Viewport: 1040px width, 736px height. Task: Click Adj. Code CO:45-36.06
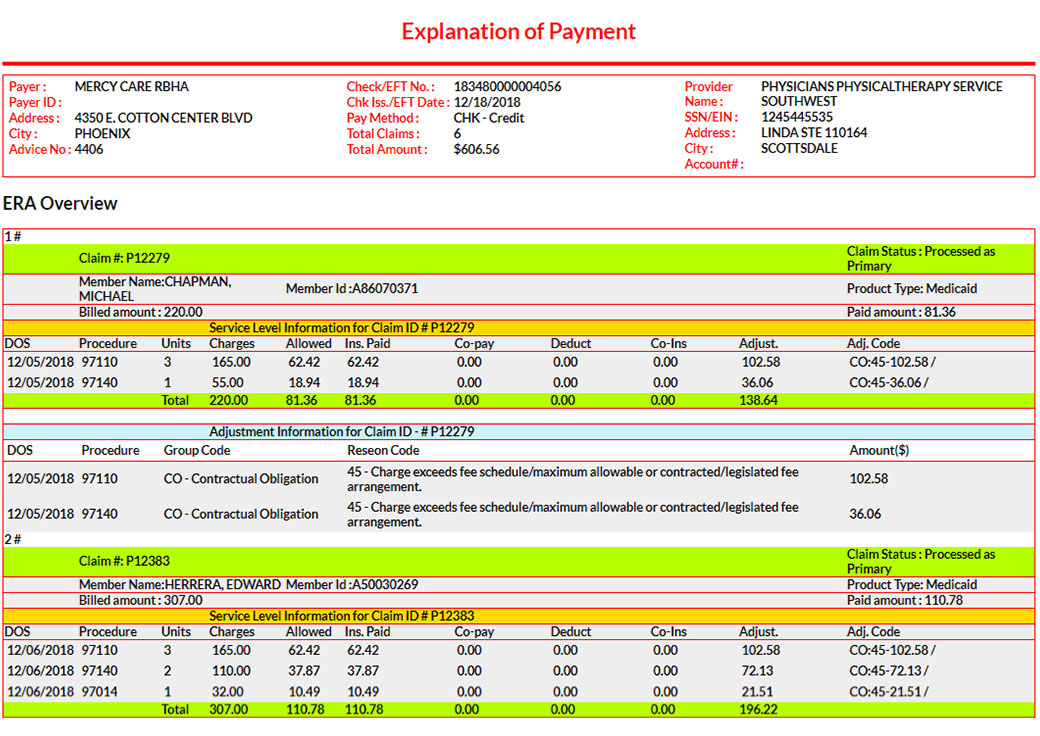coord(889,383)
